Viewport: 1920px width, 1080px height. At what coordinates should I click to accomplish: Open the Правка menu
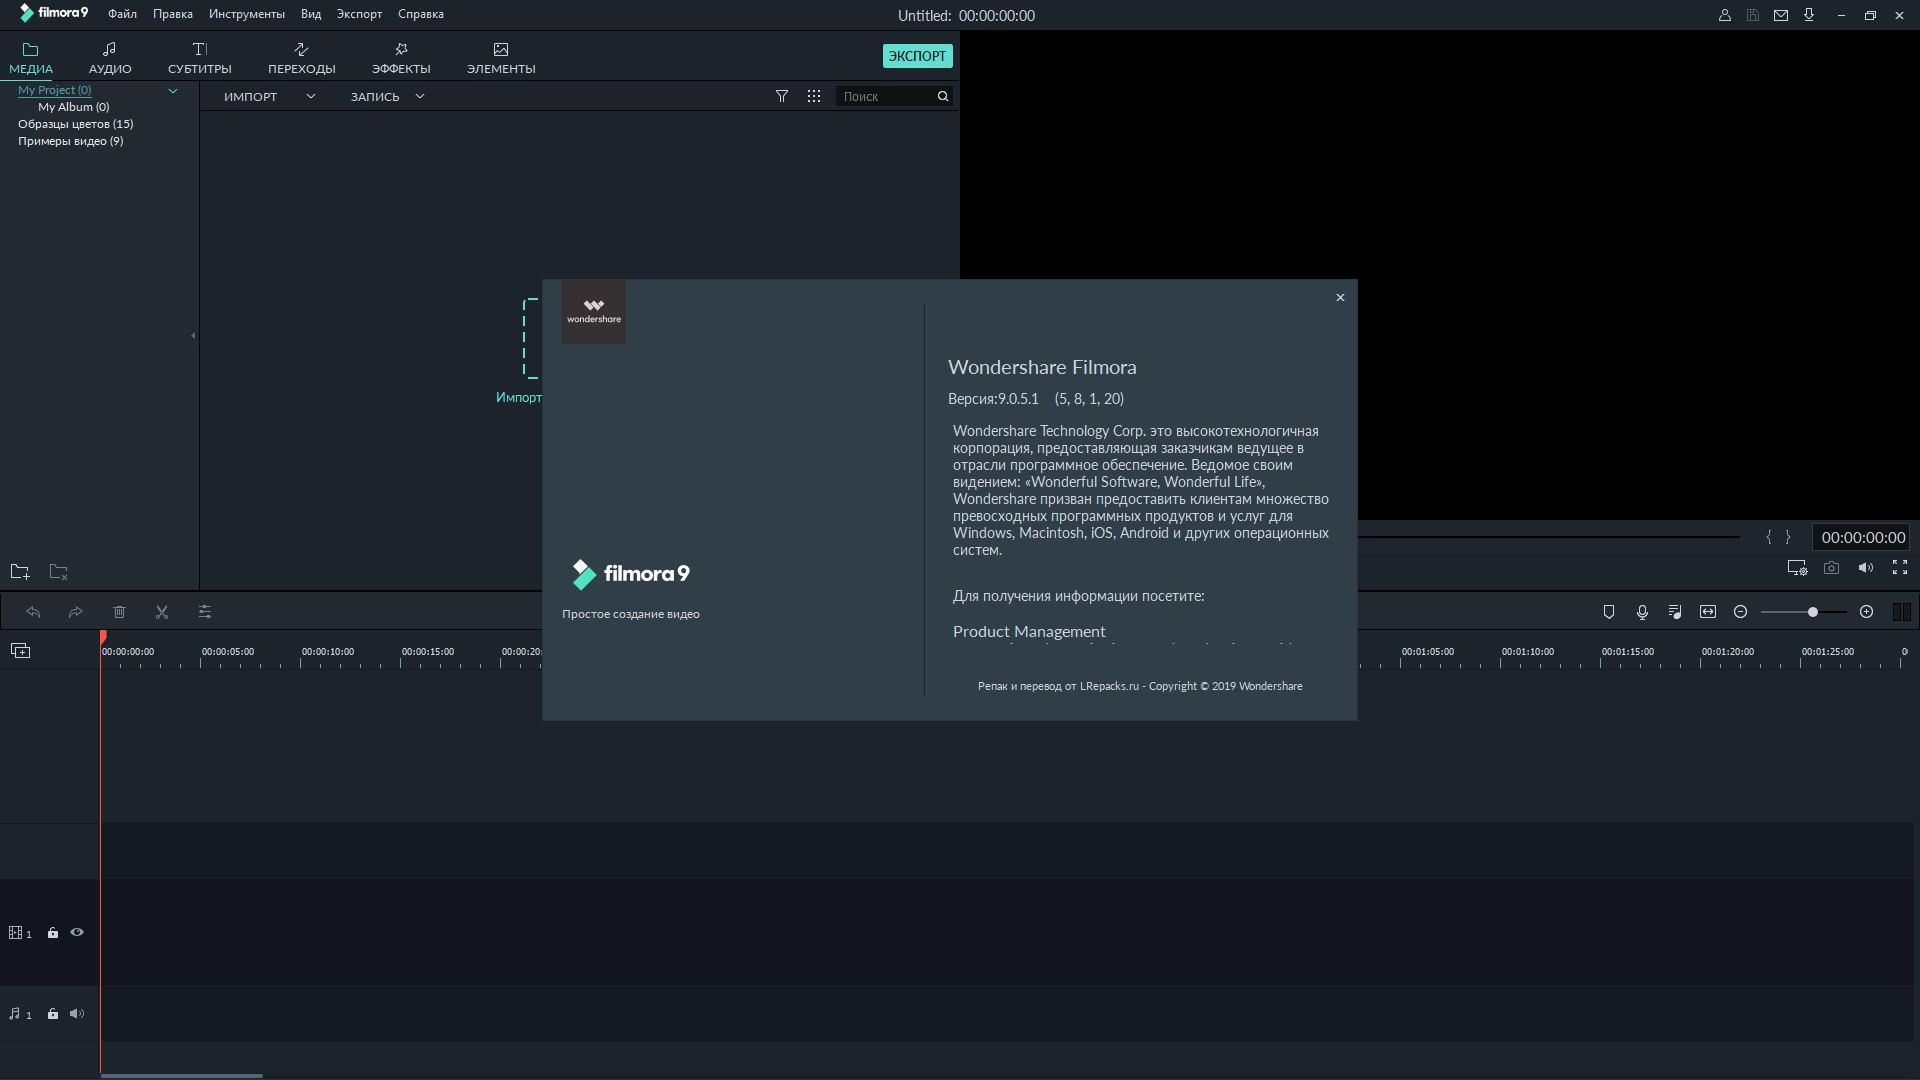coord(173,14)
